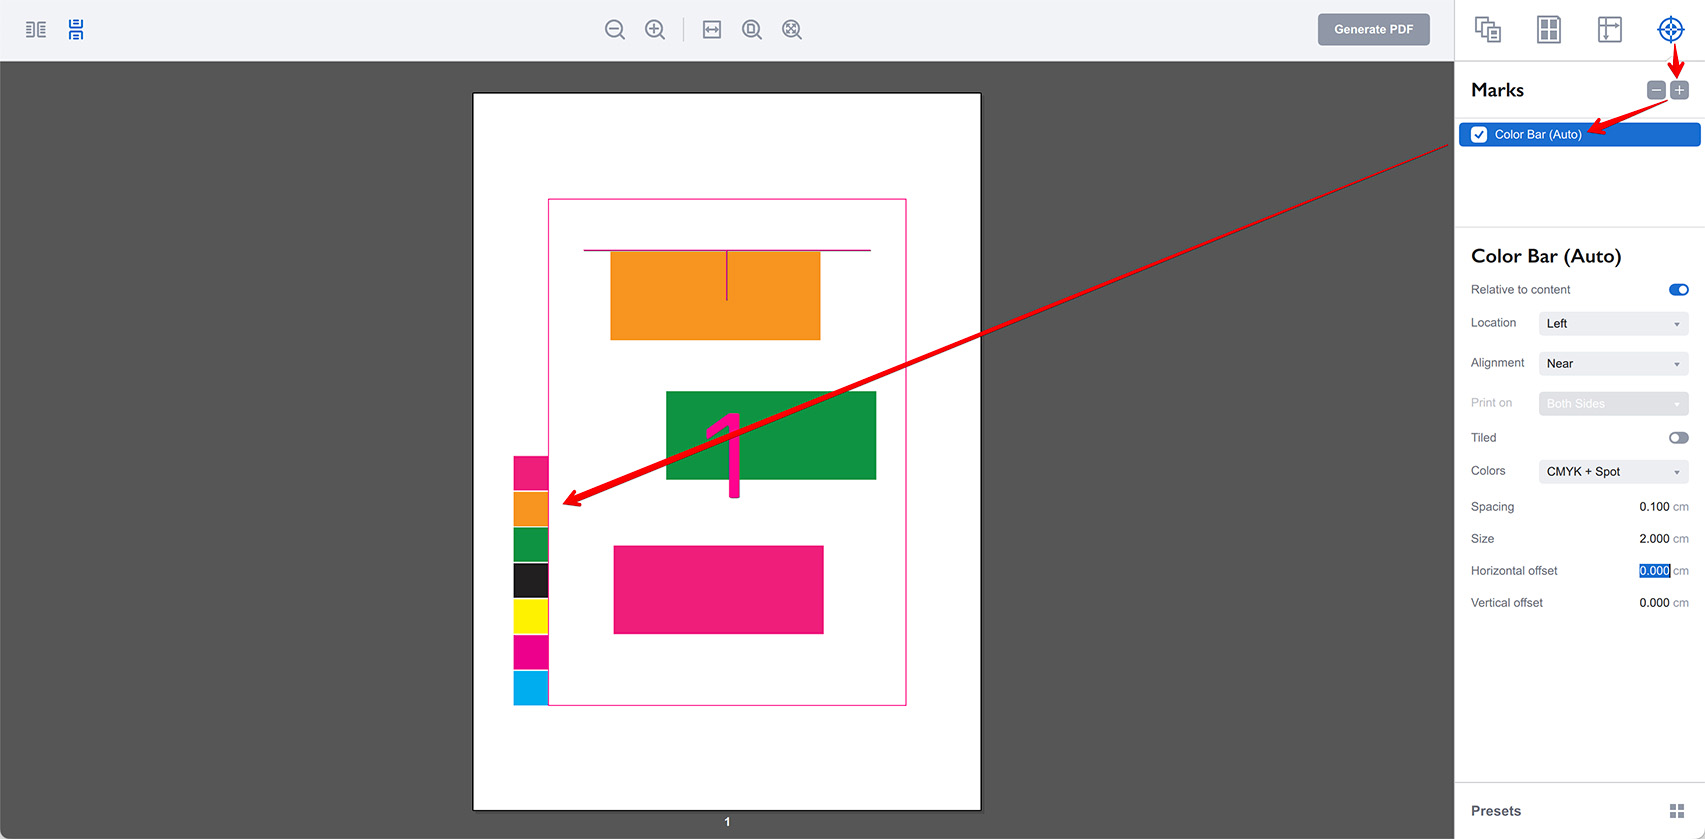Uncheck the Color Bar (Auto) checkbox
Screen dimensions: 1705x839
[1479, 134]
